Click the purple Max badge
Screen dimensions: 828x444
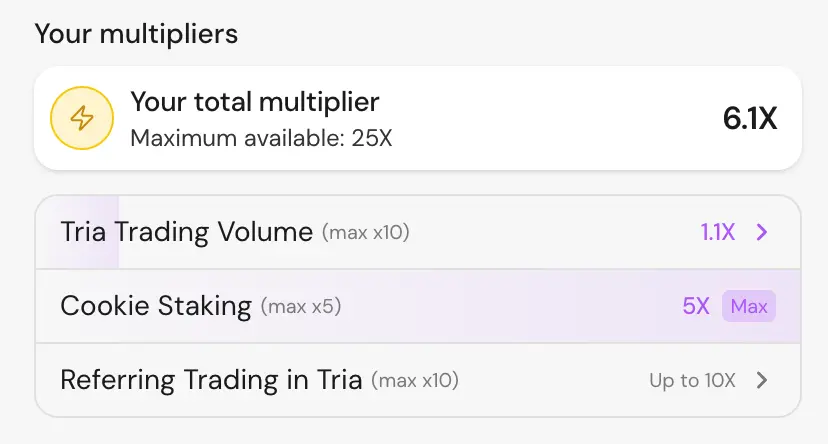749,306
